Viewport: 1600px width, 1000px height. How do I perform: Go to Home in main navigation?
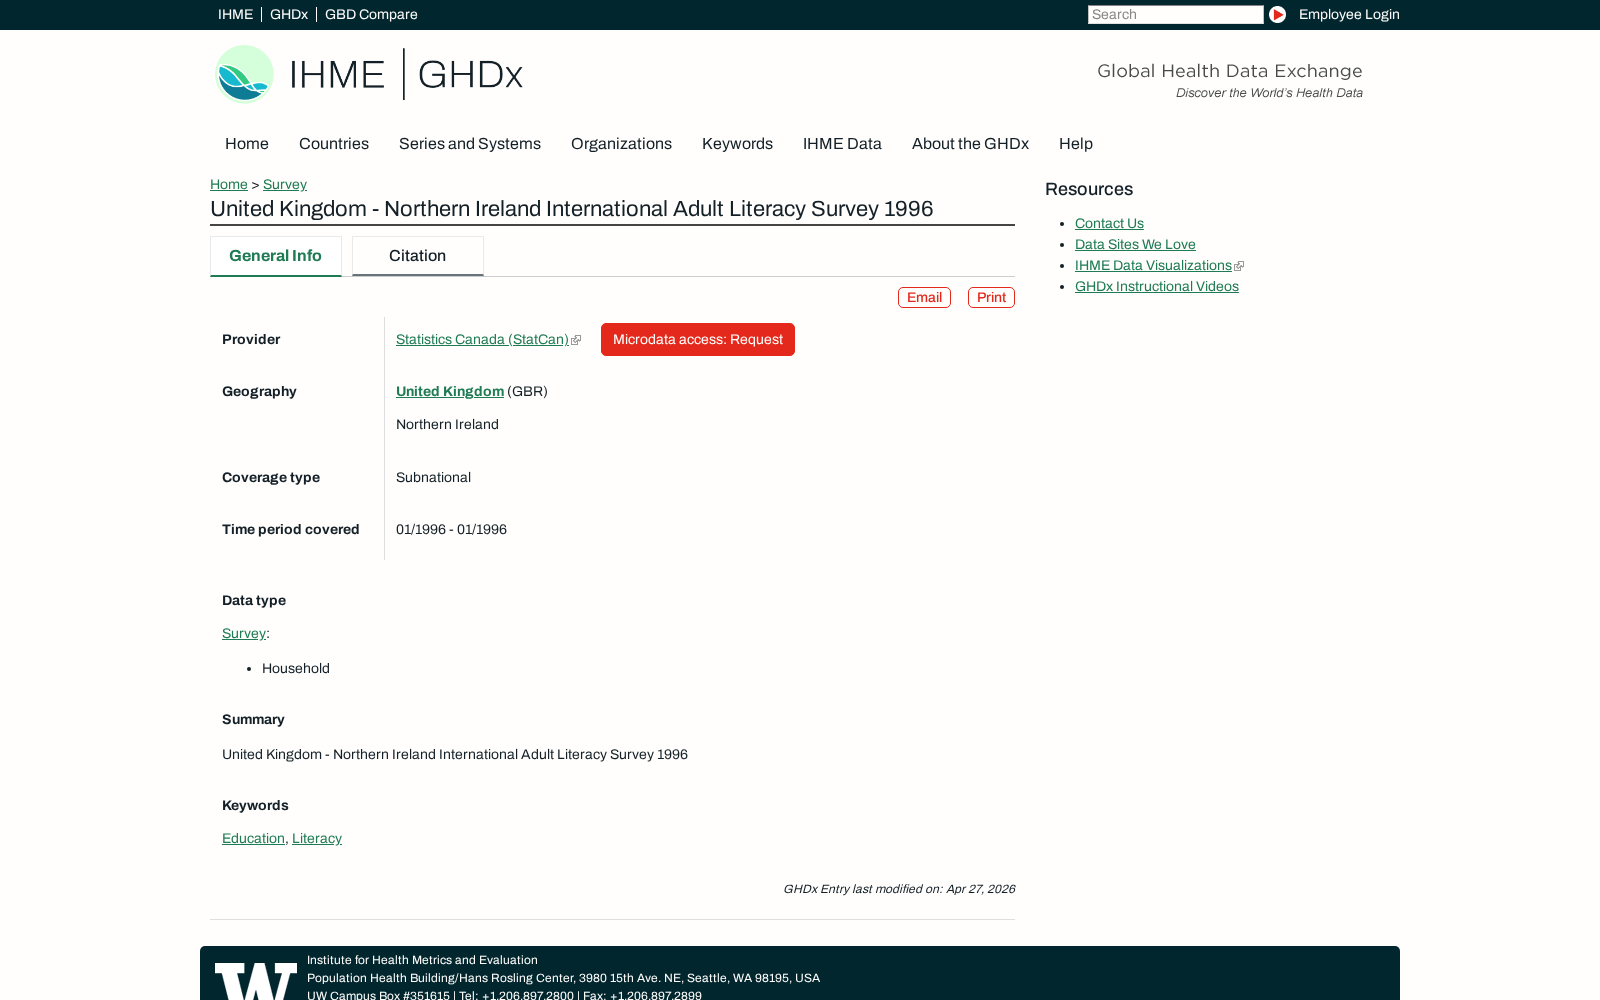pos(247,144)
